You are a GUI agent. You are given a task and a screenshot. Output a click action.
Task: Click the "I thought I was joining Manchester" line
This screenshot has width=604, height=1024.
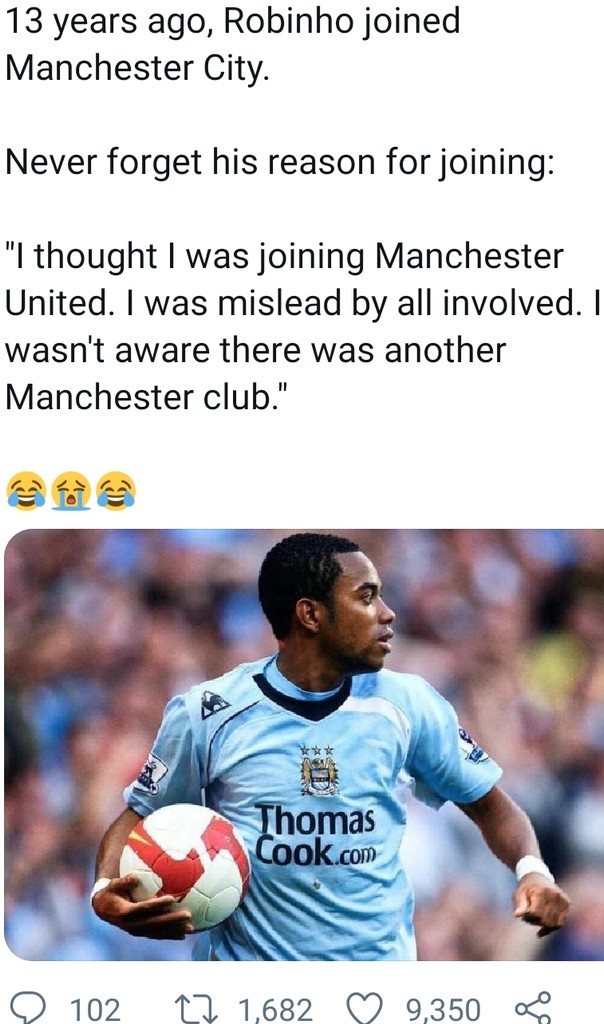pyautogui.click(x=284, y=256)
